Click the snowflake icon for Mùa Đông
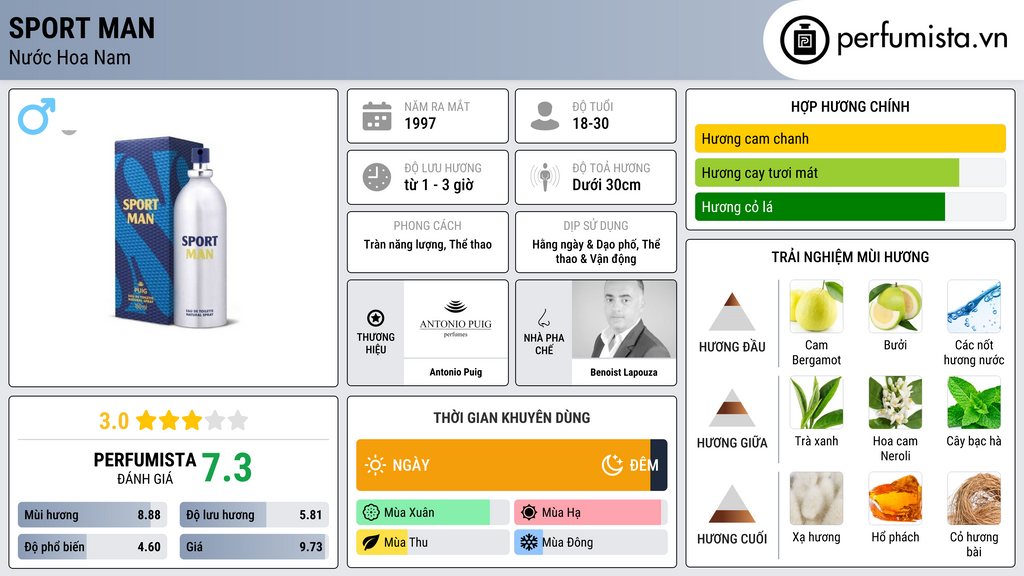The width and height of the screenshot is (1024, 576). 529,543
